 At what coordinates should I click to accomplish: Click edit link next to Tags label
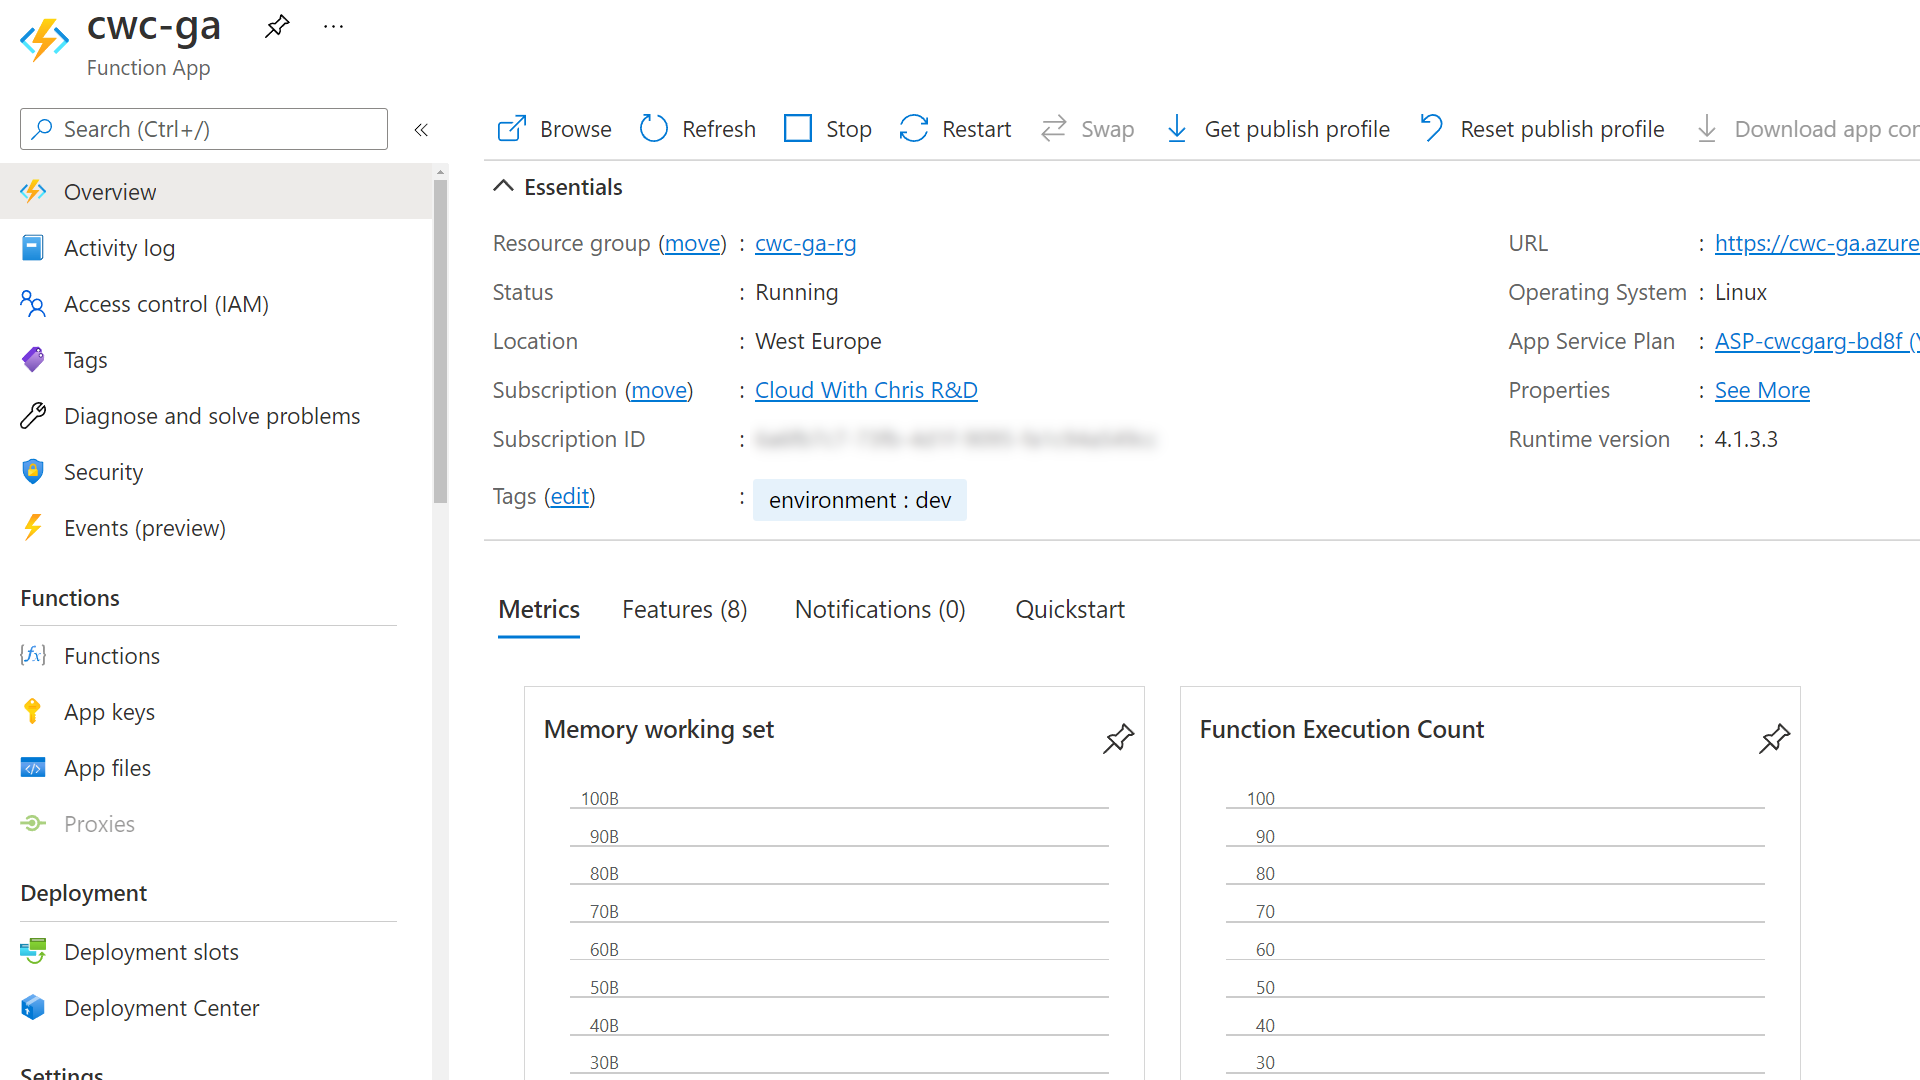click(x=570, y=495)
